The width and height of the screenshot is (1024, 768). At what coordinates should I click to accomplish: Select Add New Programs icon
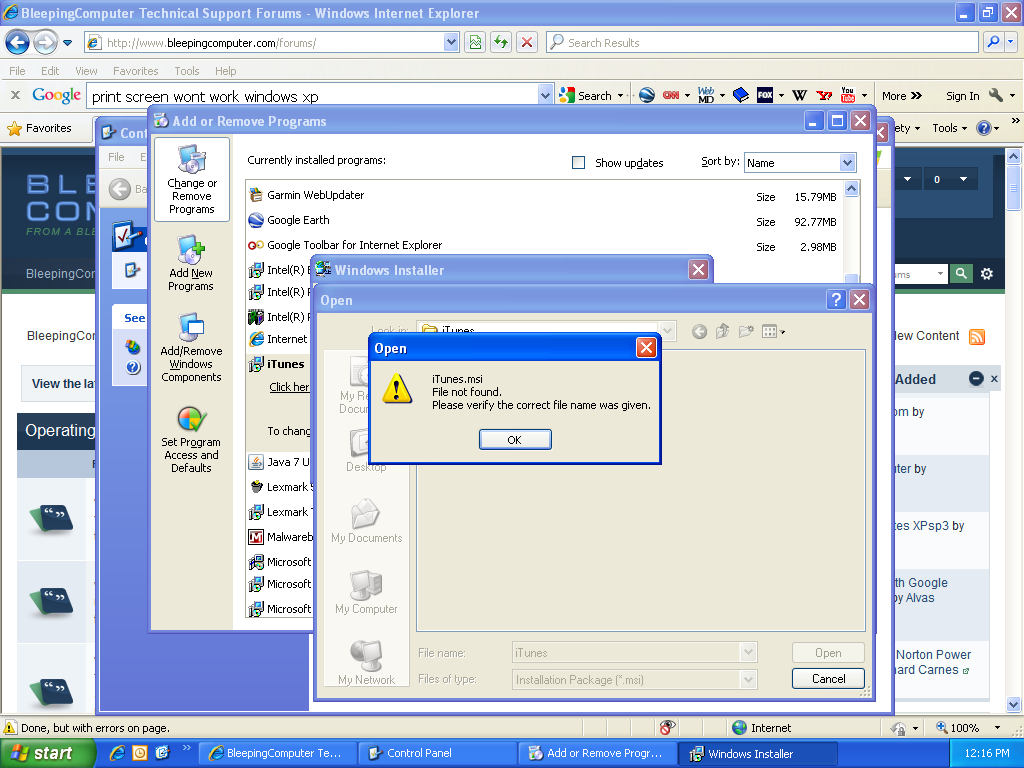pyautogui.click(x=191, y=263)
